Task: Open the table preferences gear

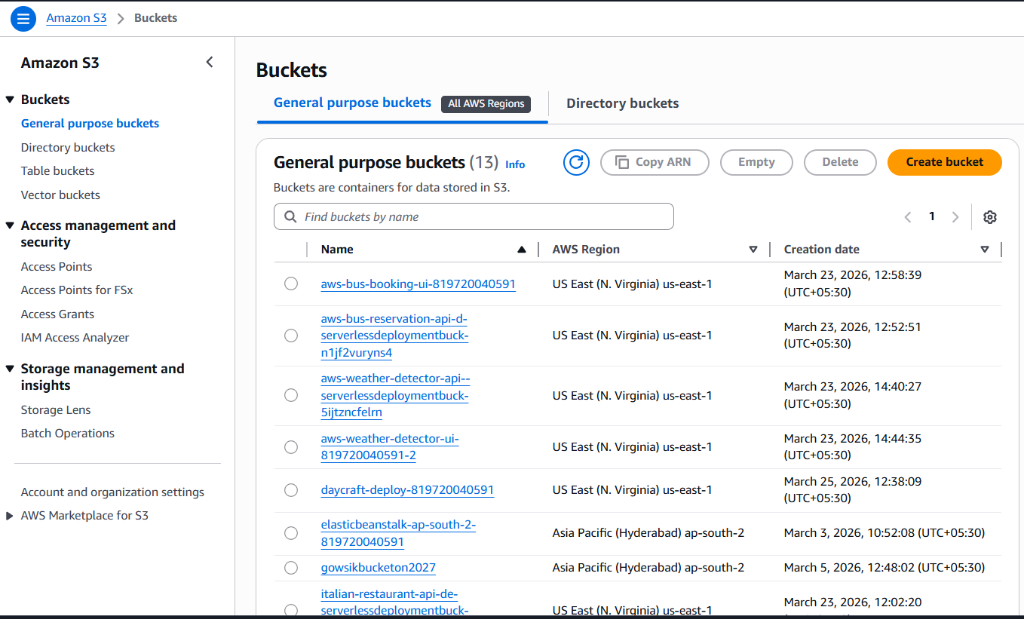Action: pos(989,216)
